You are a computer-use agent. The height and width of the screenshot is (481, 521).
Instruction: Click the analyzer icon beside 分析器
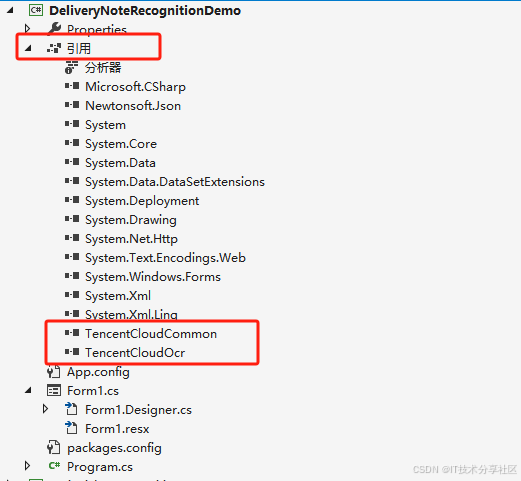point(71,67)
